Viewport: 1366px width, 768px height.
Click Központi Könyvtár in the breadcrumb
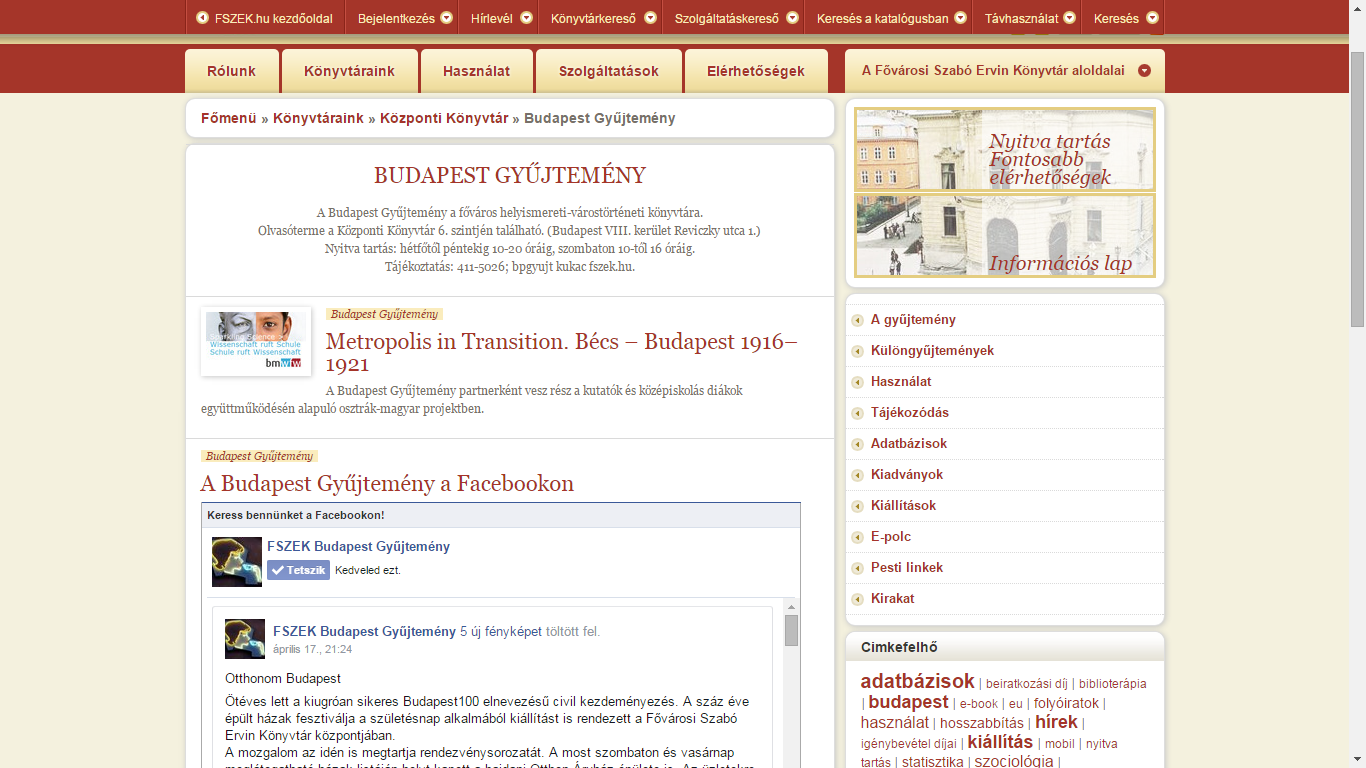click(444, 118)
